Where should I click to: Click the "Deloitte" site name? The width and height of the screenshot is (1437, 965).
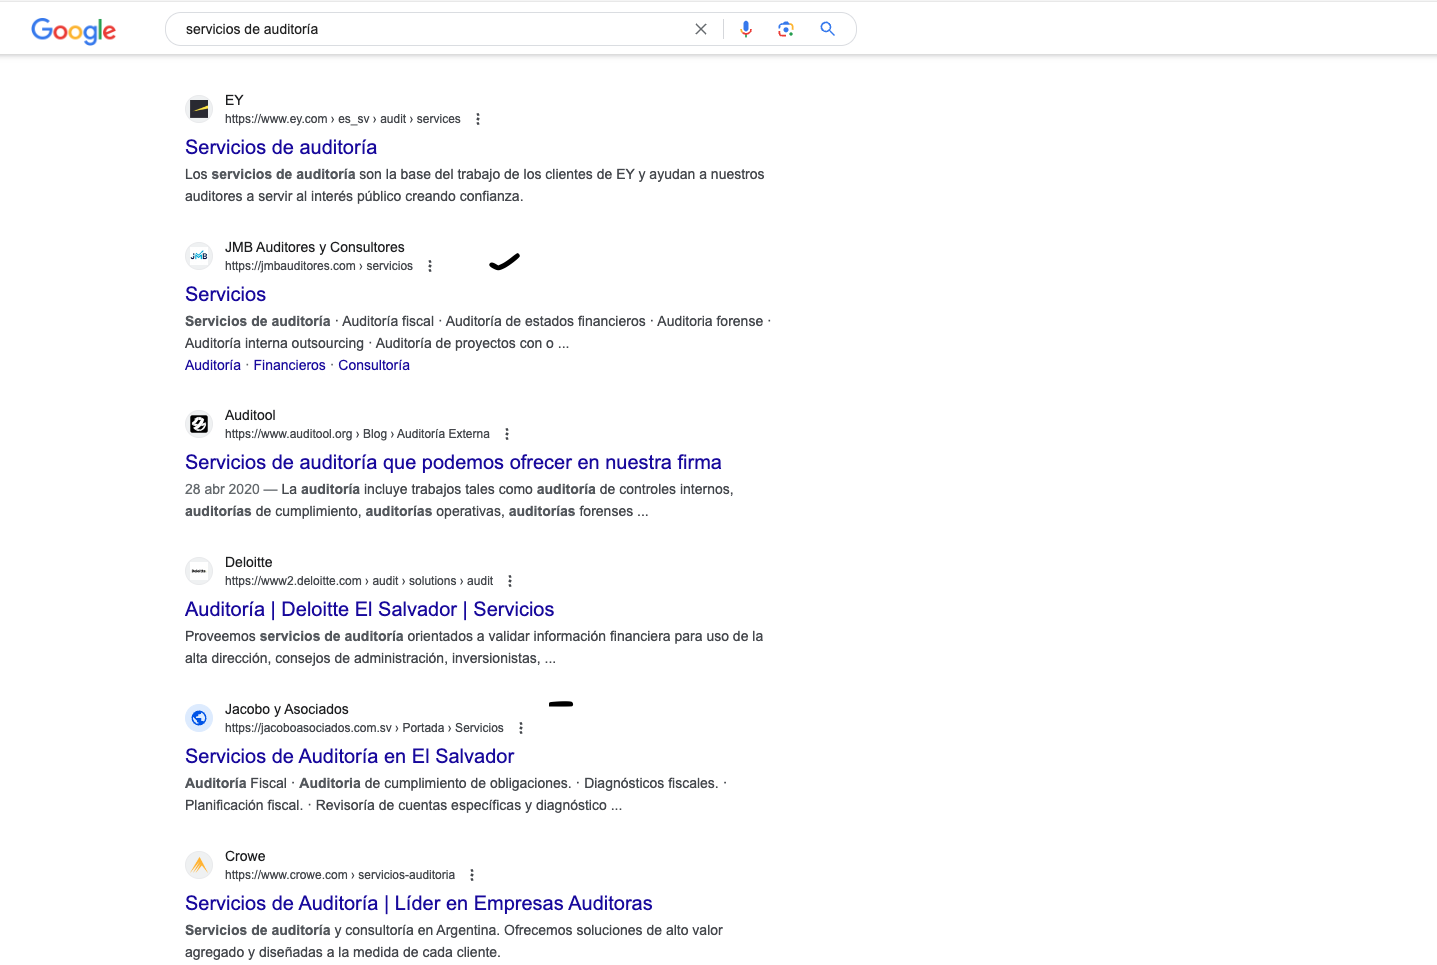[248, 562]
